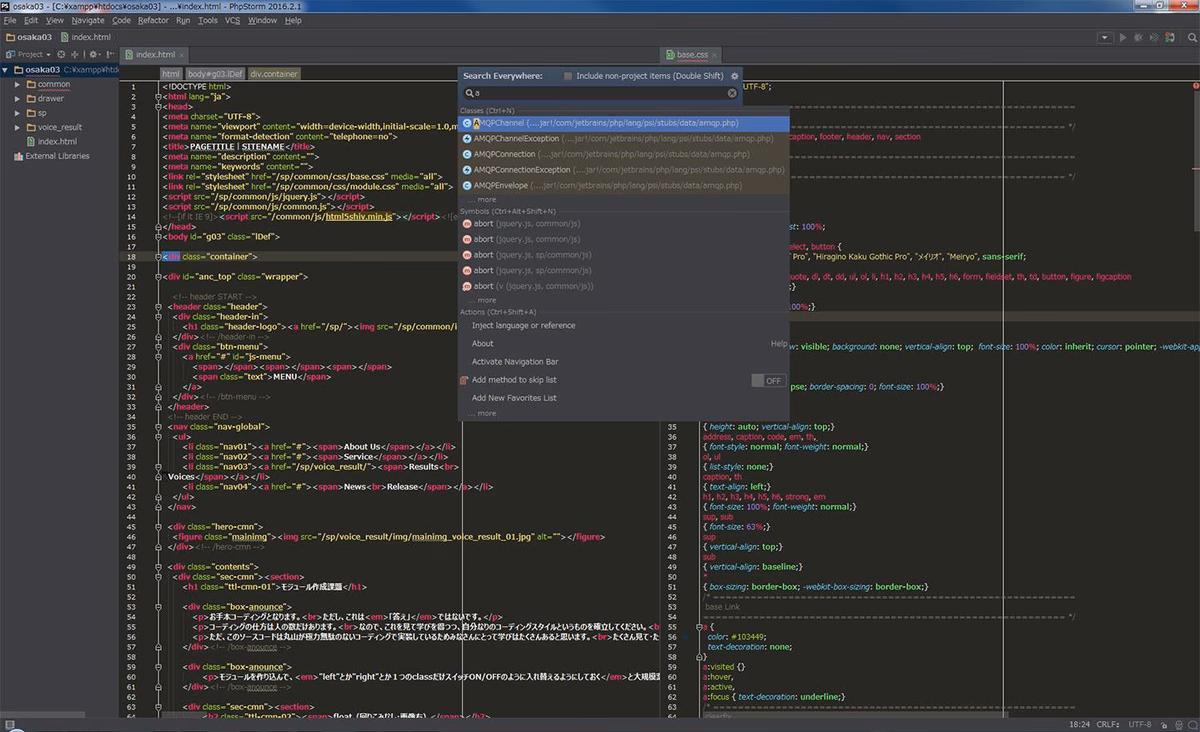Viewport: 1200px width, 732px height.
Task: Click the Project panel settings gear icon
Action: (x=93, y=54)
